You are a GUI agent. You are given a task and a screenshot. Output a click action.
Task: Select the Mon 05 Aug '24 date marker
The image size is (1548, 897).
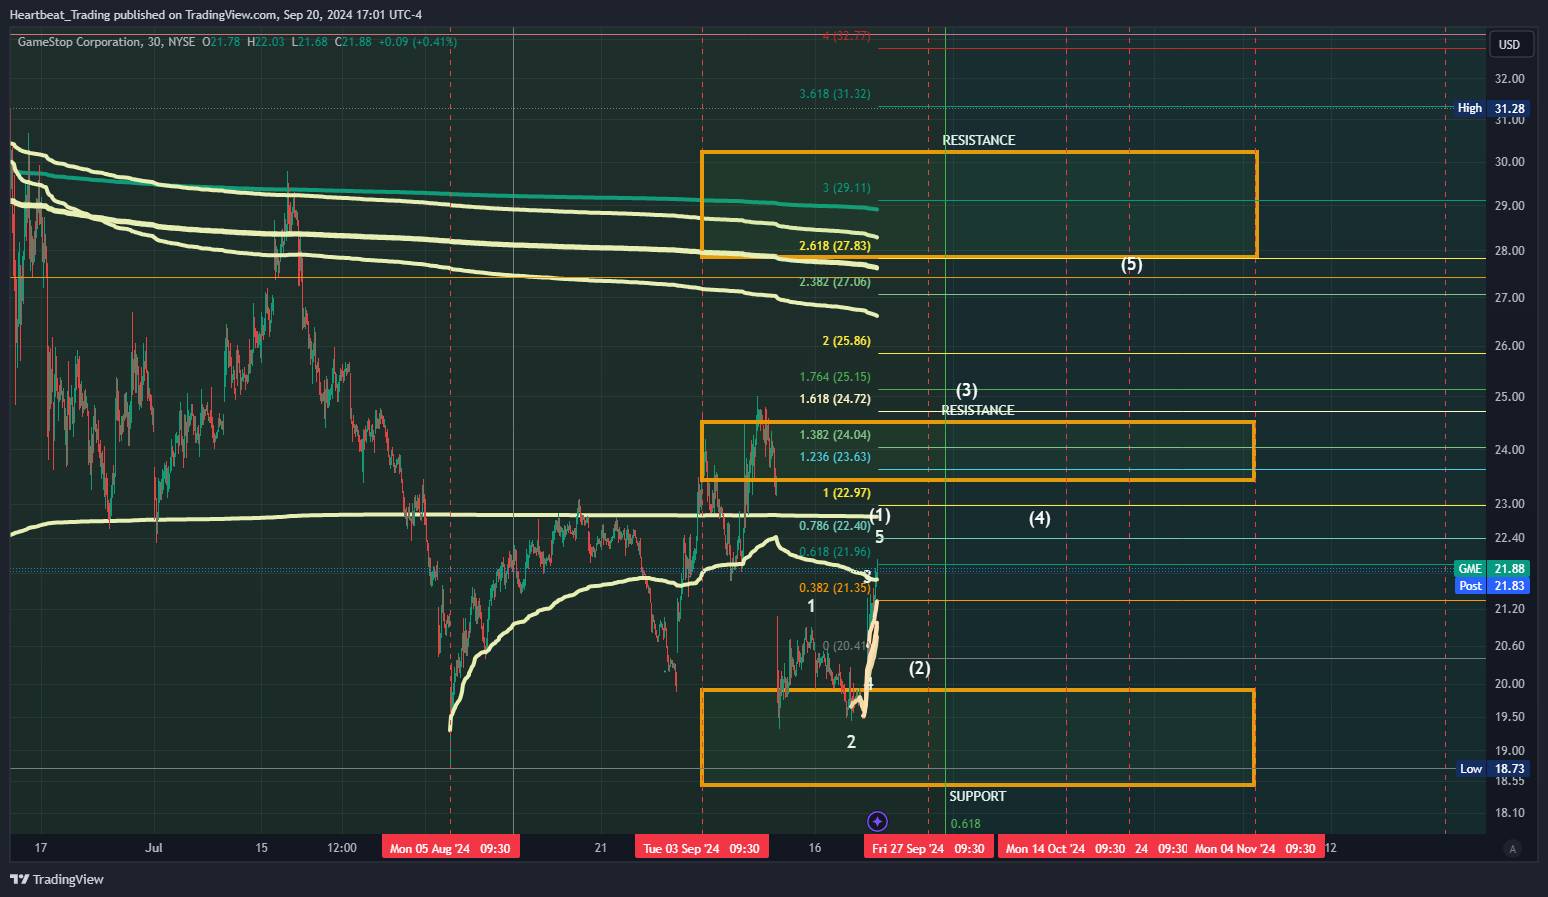[x=450, y=848]
